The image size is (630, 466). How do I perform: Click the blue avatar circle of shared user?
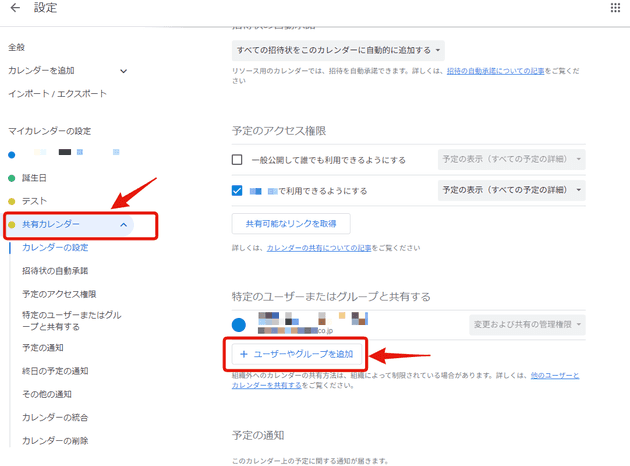(239, 325)
